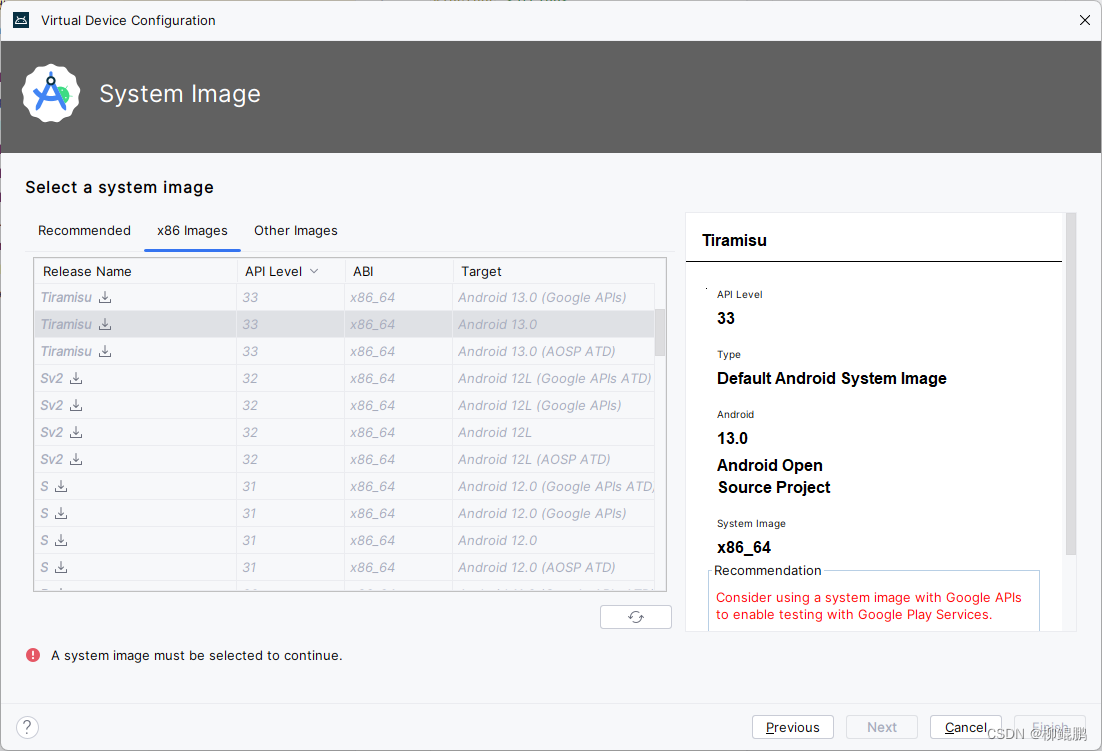Click the Previous button

tap(793, 727)
